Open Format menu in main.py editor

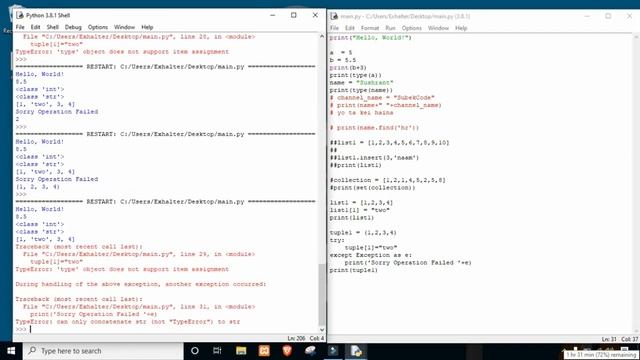[370, 28]
